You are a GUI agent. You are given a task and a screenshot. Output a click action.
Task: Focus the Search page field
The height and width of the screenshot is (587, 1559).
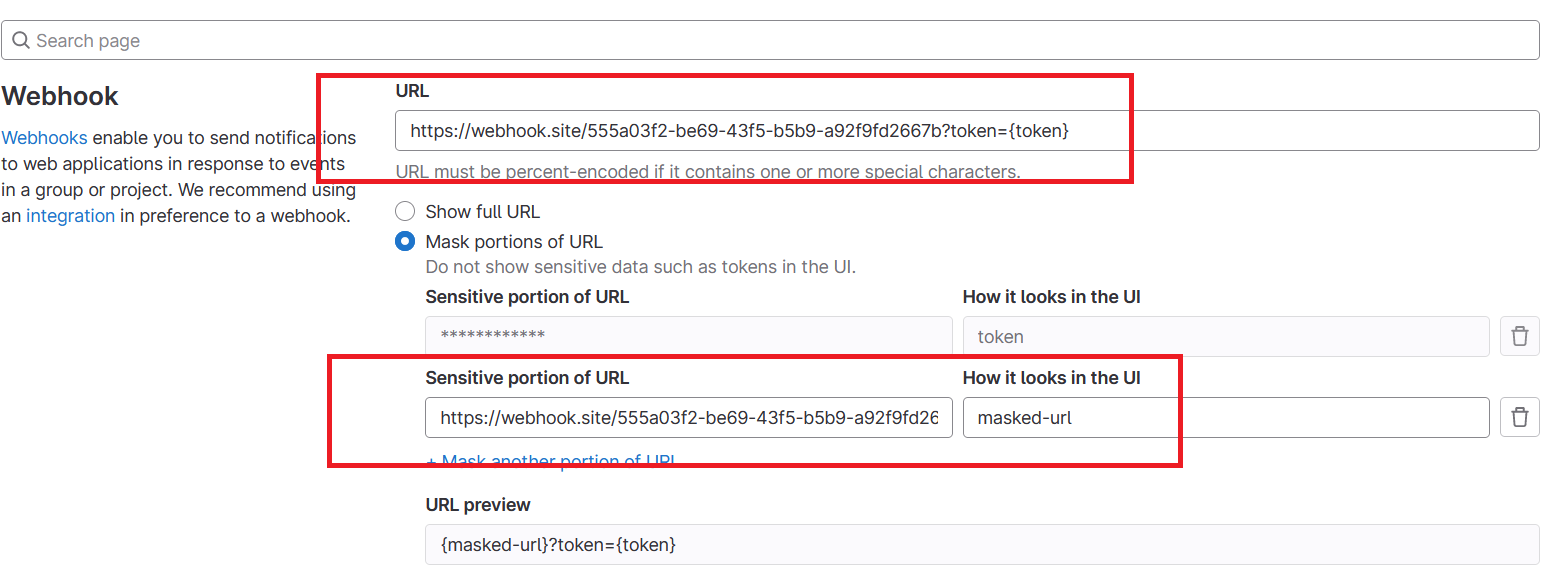[780, 41]
